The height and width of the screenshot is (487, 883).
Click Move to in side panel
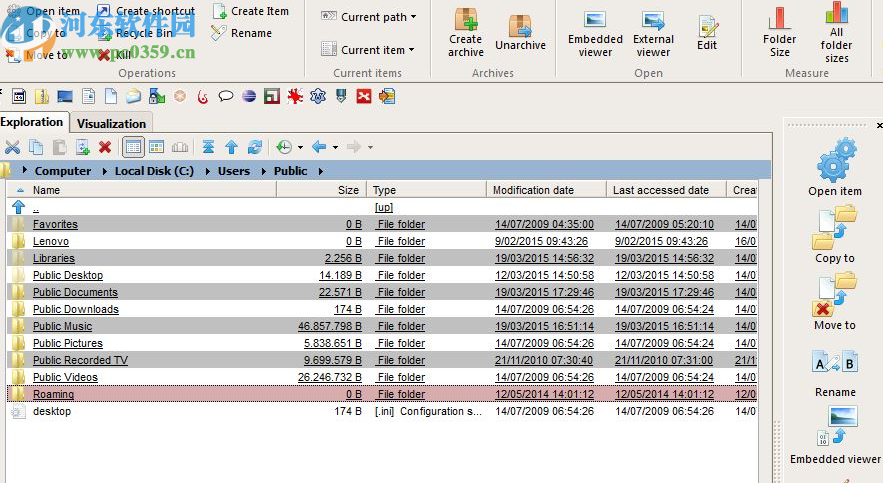click(x=835, y=302)
